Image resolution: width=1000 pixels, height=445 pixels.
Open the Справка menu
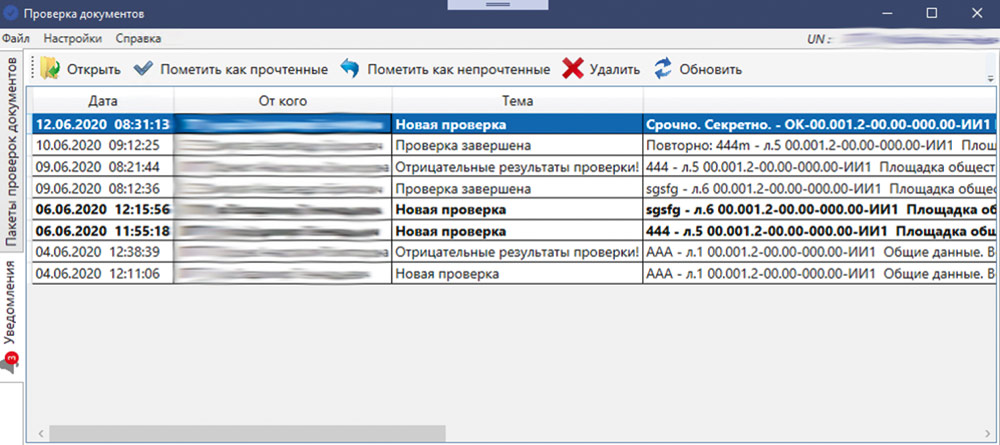(x=138, y=39)
